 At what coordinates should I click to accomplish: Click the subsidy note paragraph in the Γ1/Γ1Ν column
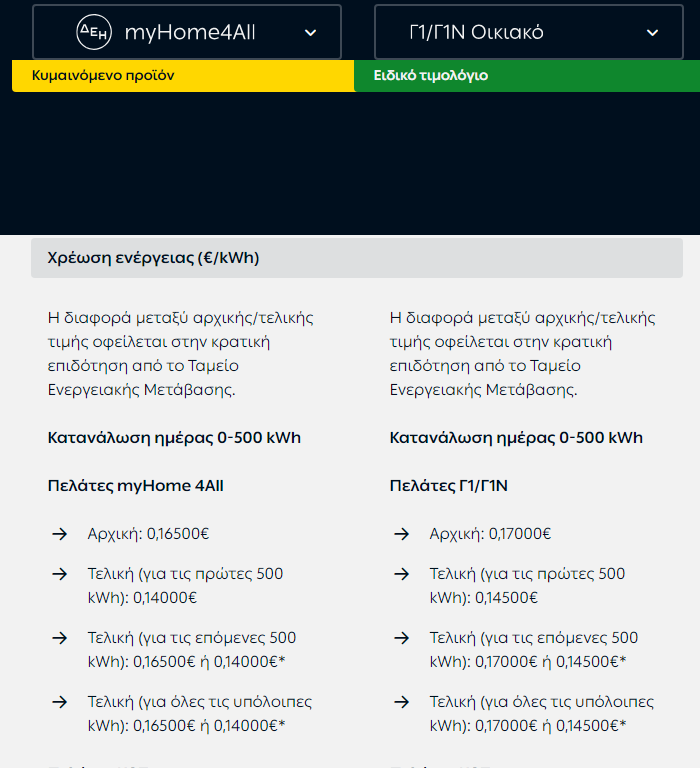[522, 354]
